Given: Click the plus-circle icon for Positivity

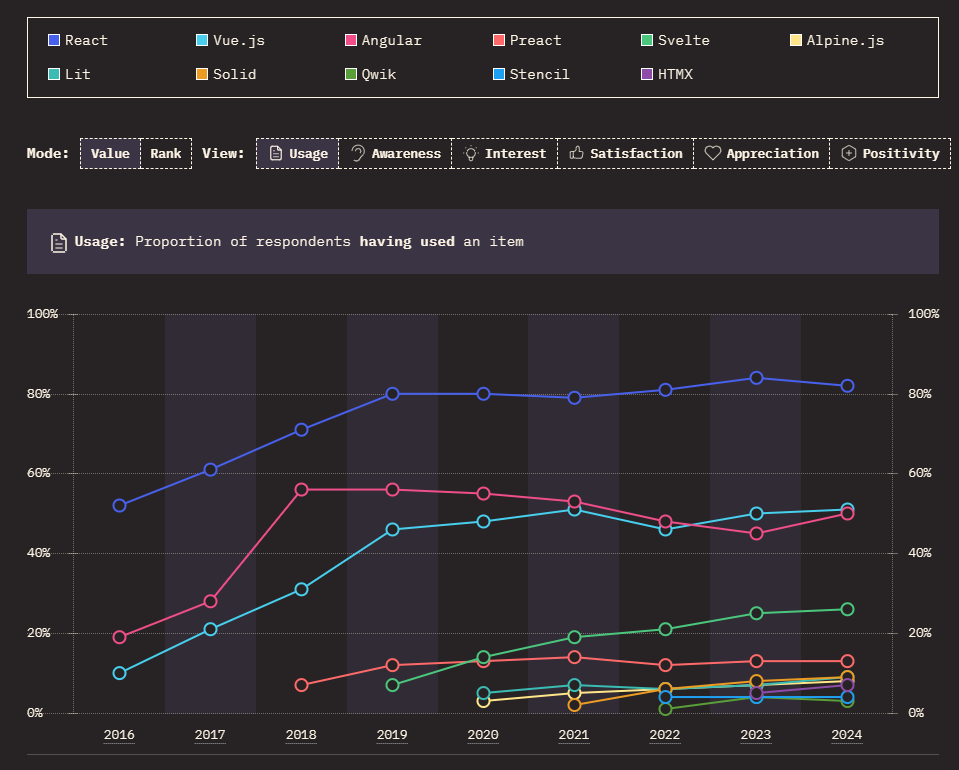Looking at the screenshot, I should [848, 153].
